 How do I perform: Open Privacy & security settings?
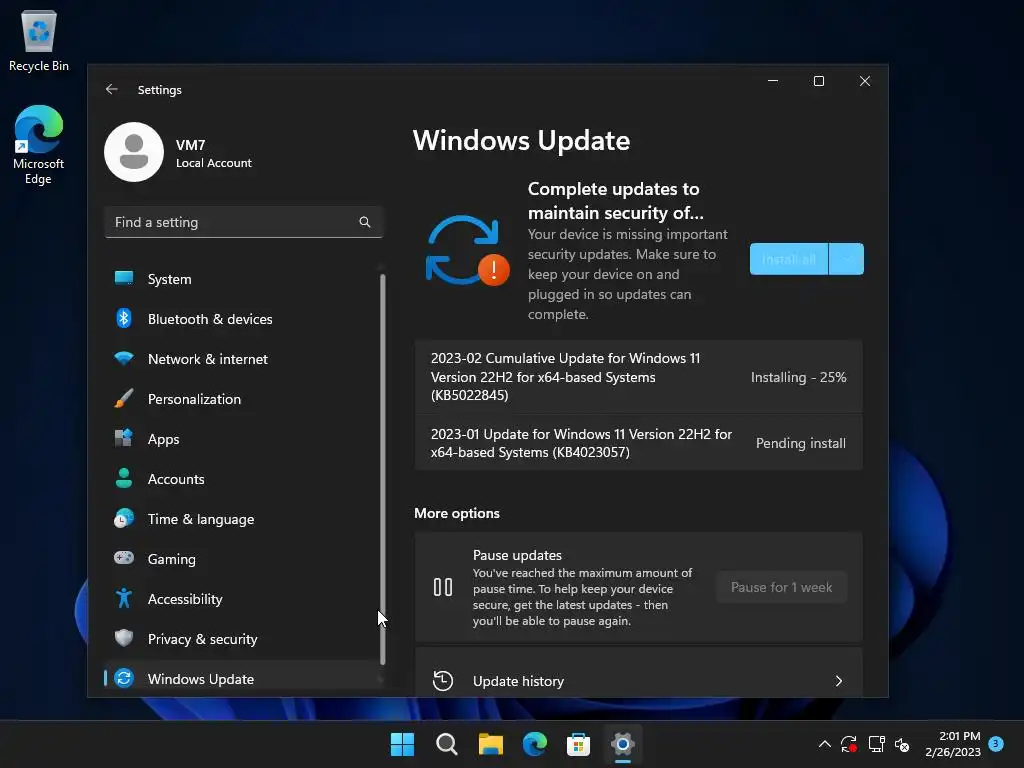point(242,639)
